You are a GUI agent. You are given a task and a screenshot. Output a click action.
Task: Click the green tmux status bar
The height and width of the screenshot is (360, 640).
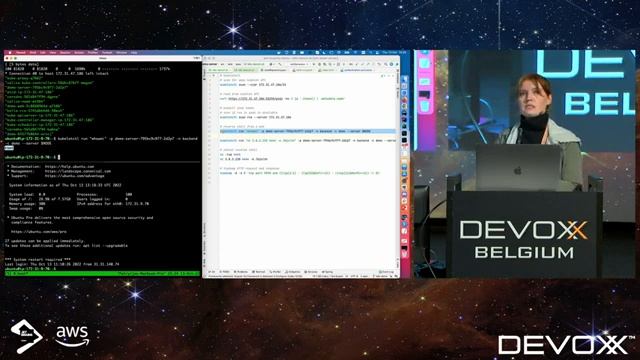102,273
